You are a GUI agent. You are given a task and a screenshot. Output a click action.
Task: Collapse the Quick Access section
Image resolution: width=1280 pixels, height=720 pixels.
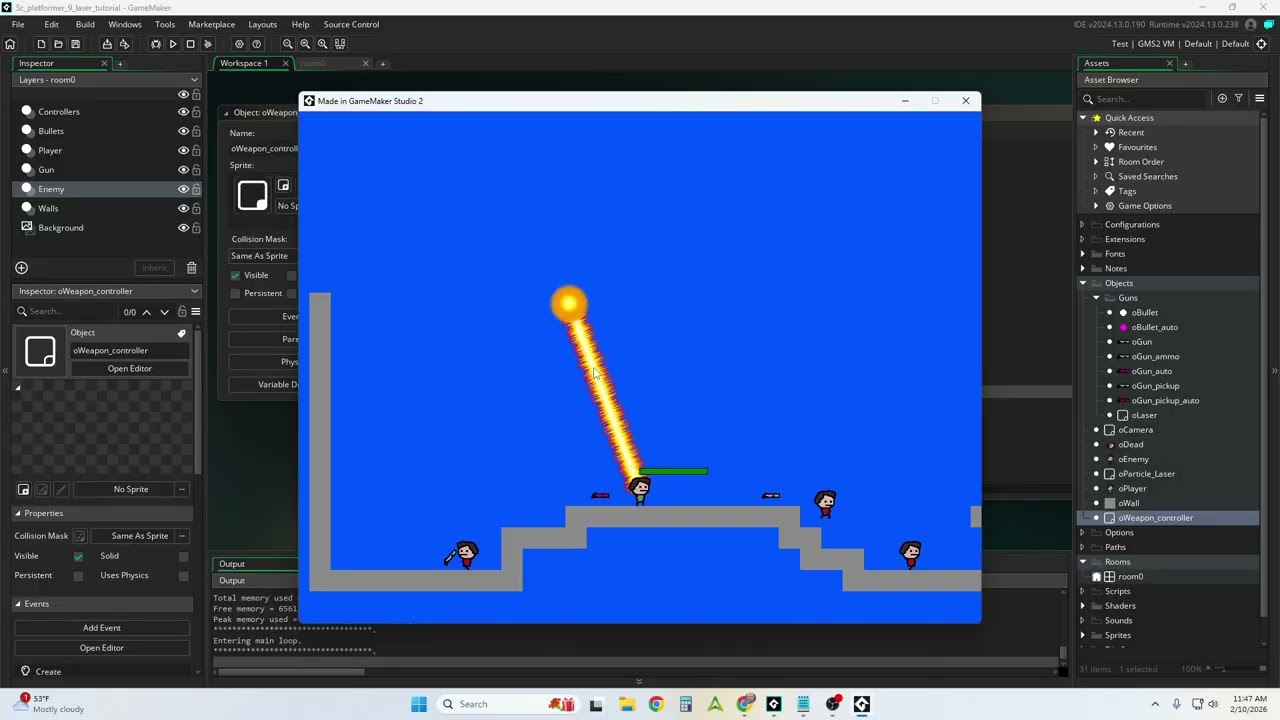[1082, 118]
